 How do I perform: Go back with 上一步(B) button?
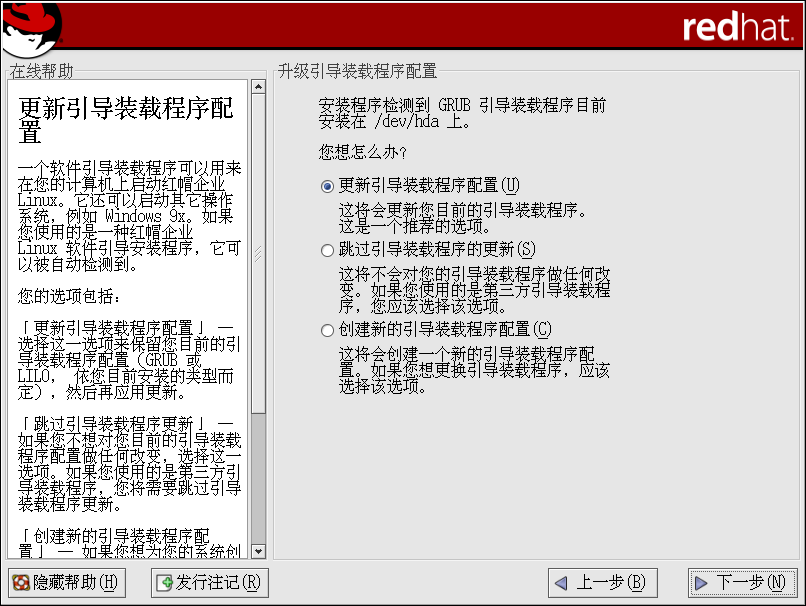pos(602,583)
